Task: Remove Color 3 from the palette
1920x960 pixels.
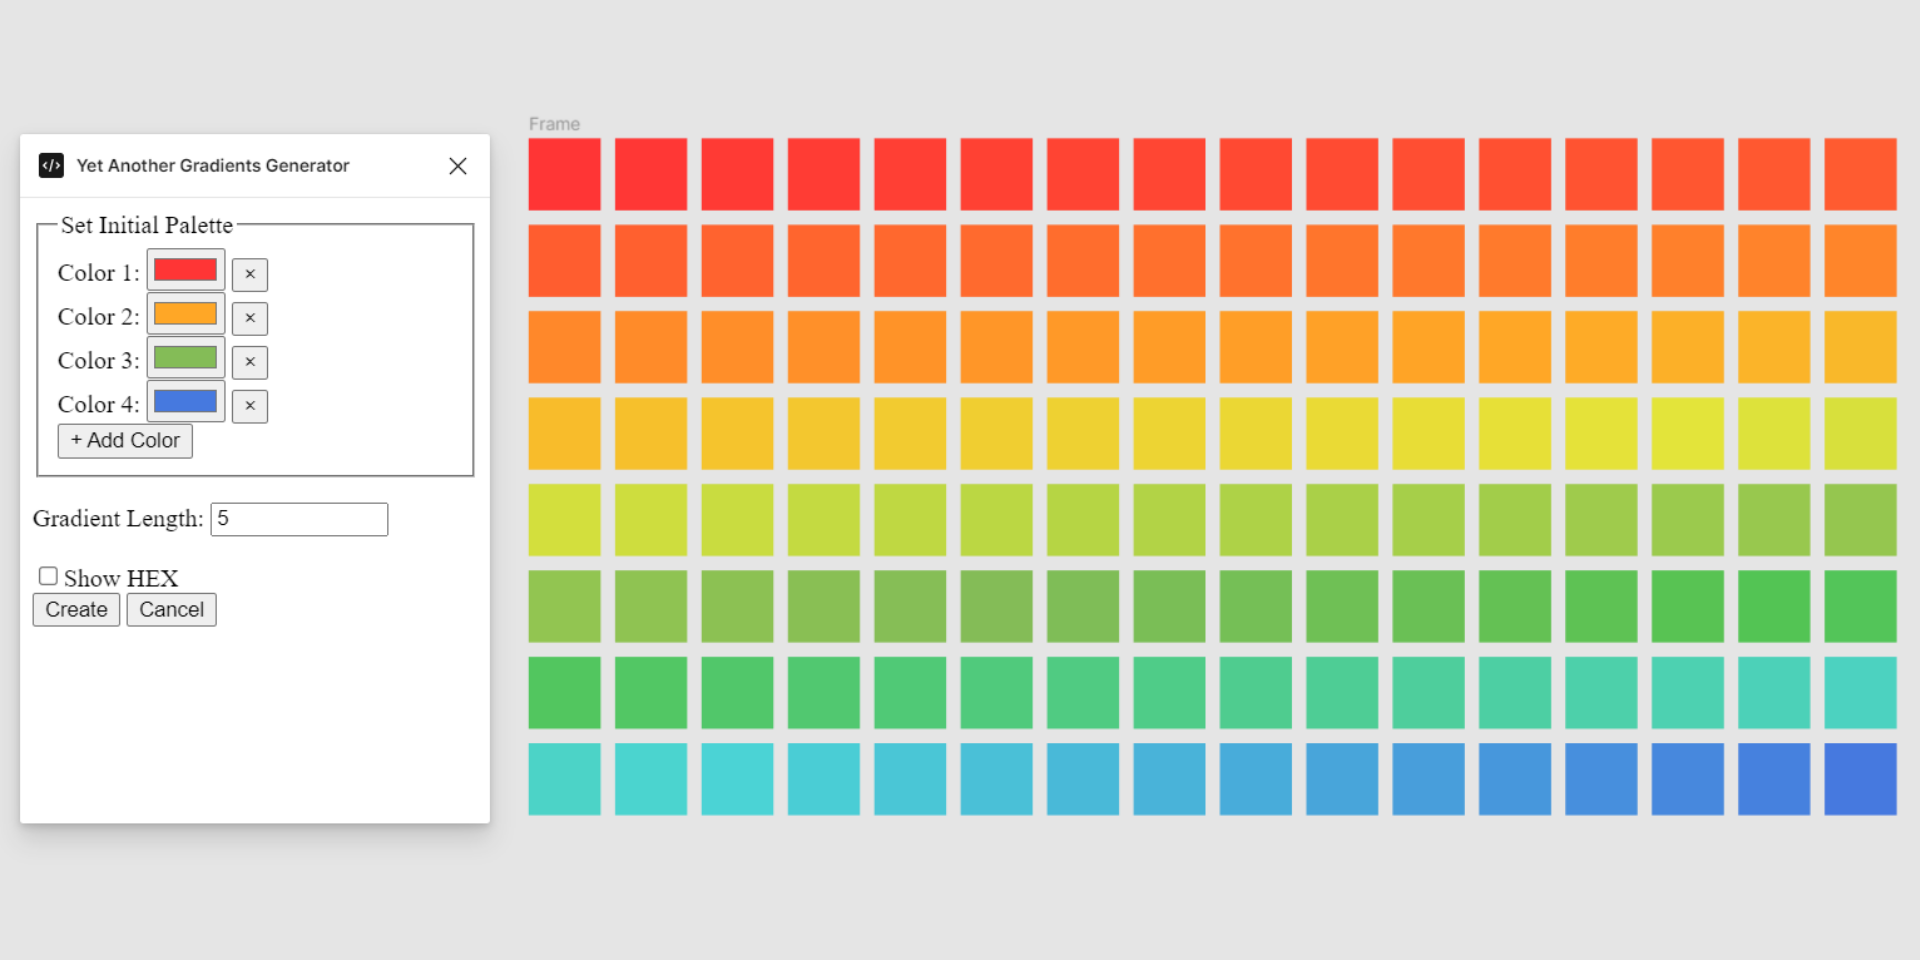Action: point(250,362)
